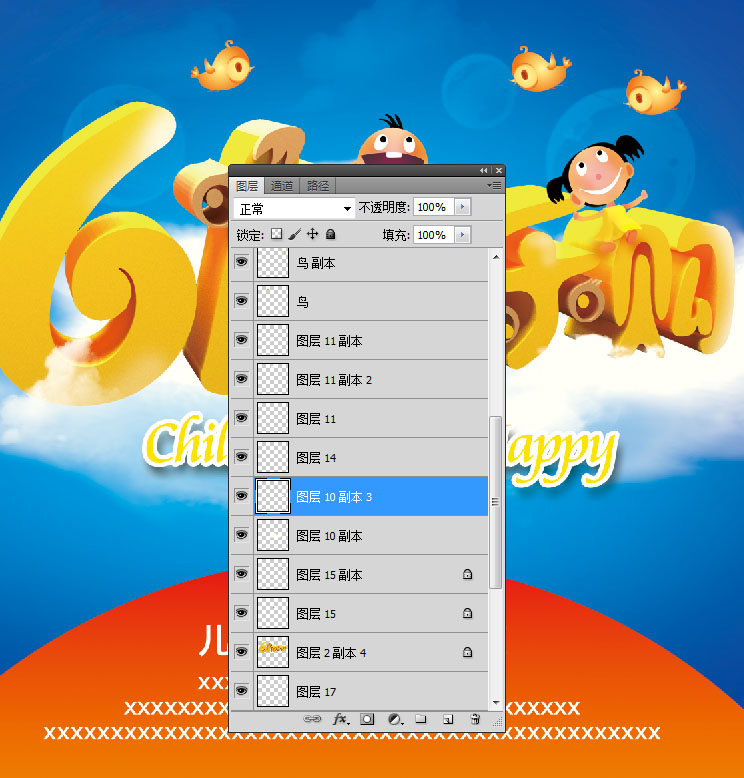Click the 填充 100% value field
Image resolution: width=744 pixels, height=778 pixels.
(434, 235)
